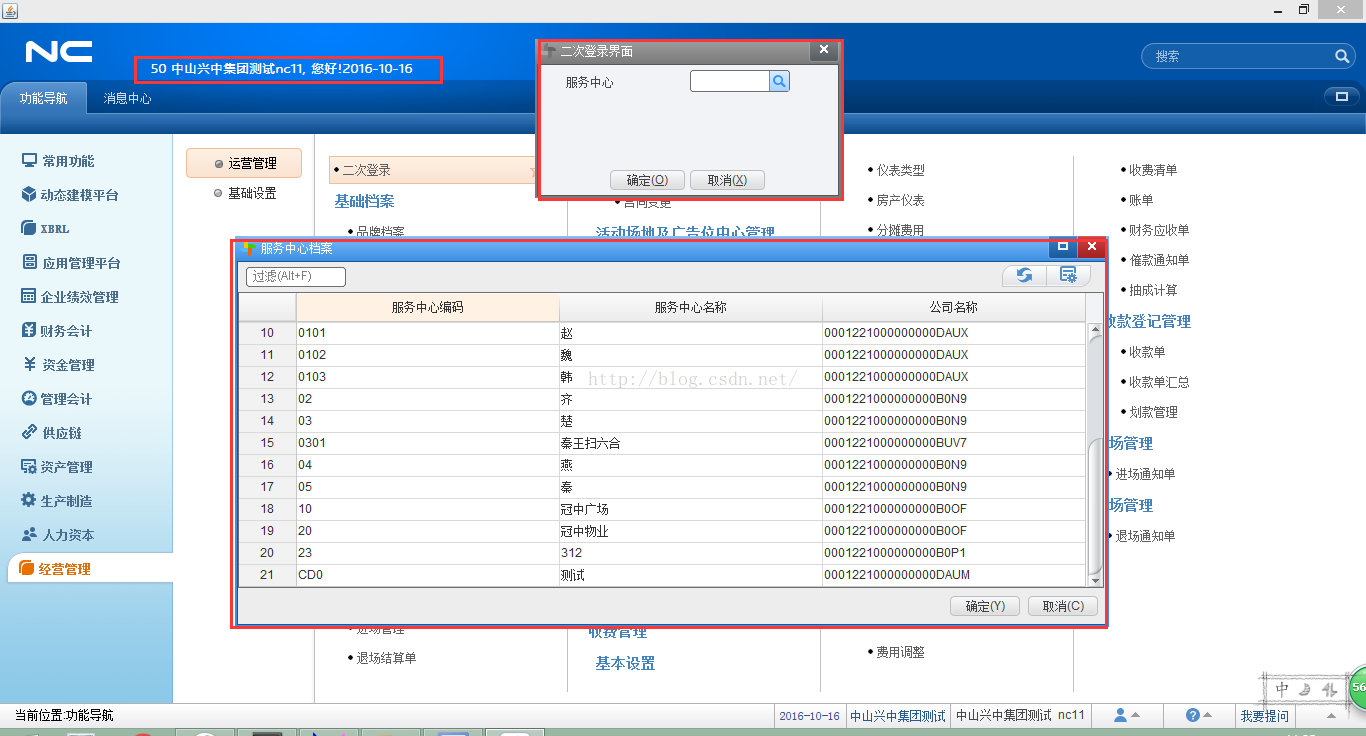Open 仪表类型 menu link

click(901, 170)
